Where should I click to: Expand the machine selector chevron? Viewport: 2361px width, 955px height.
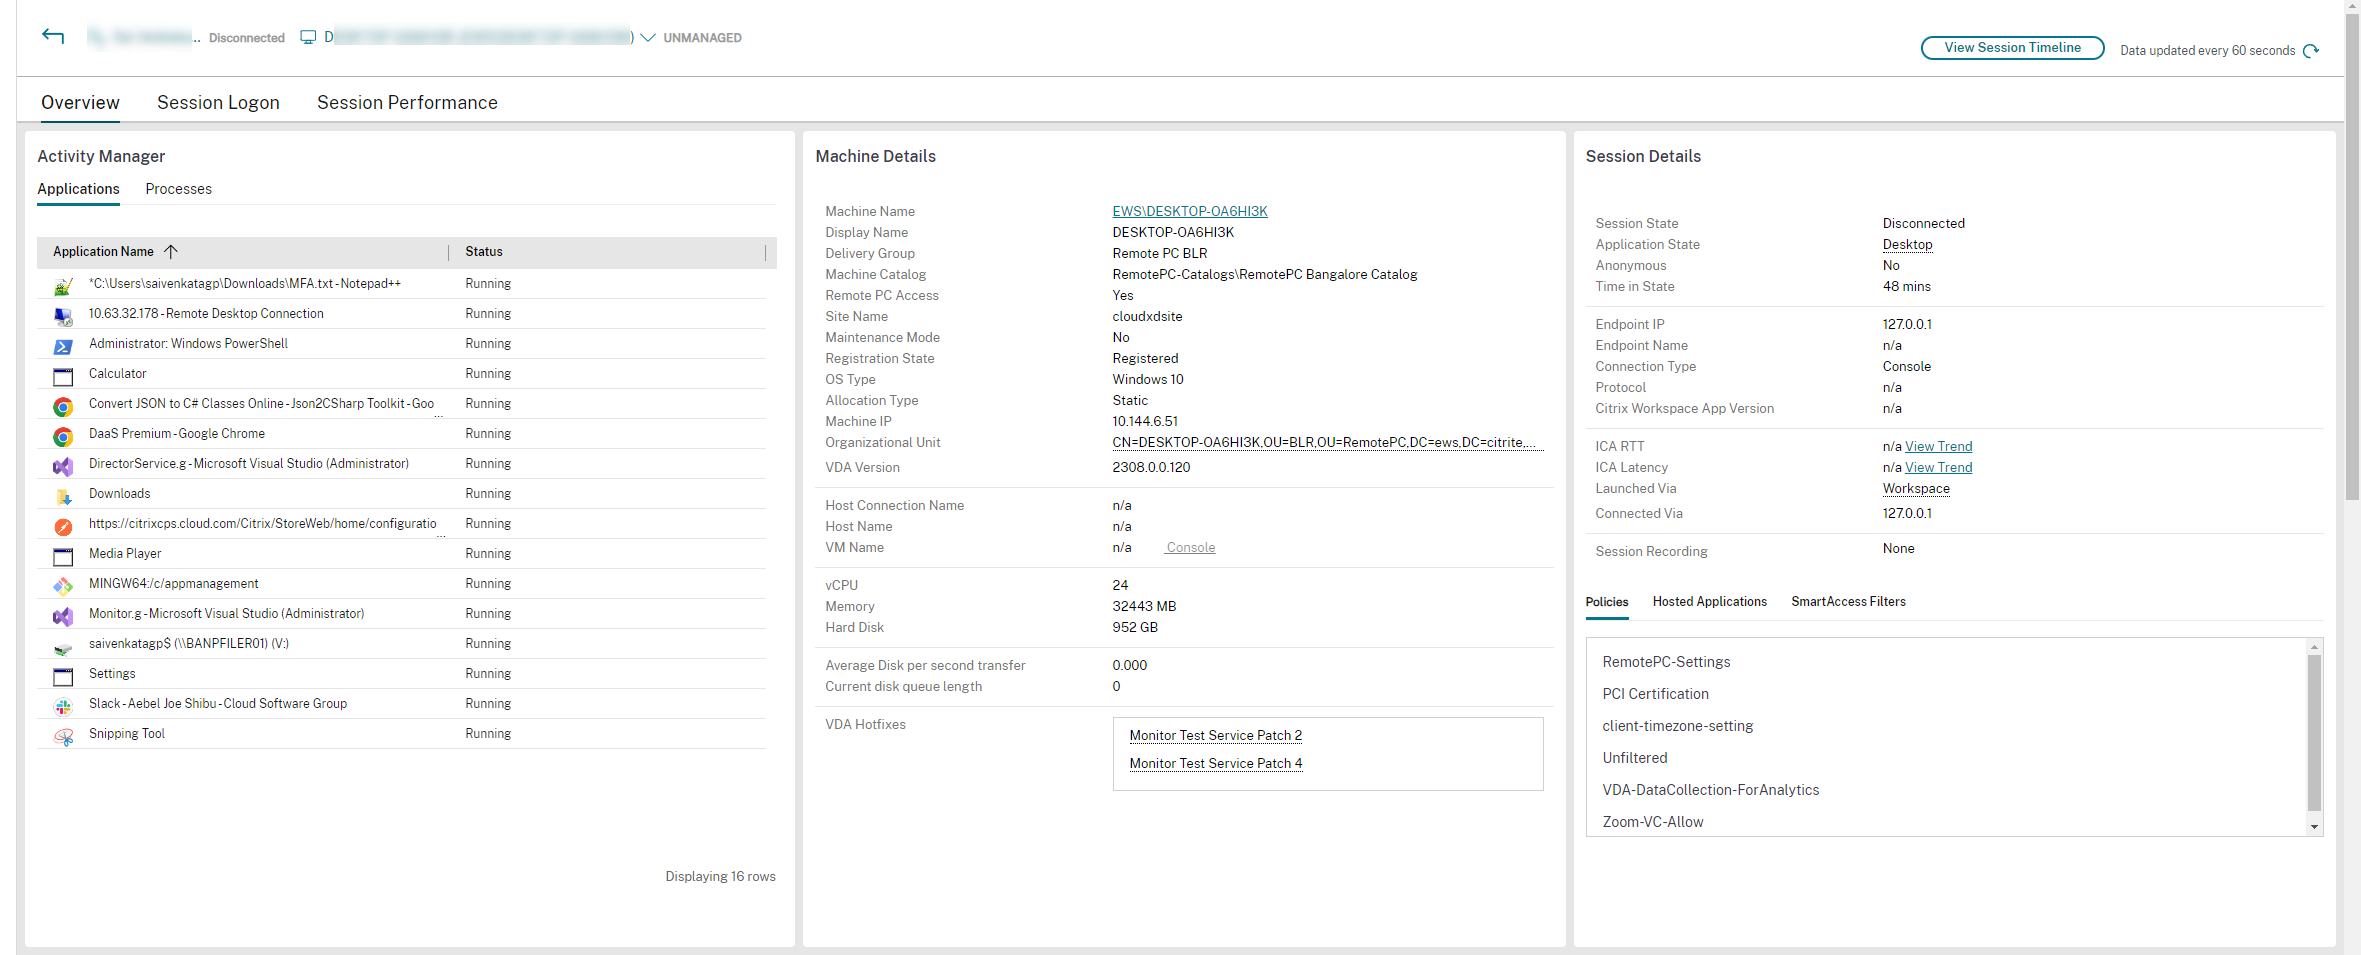tap(648, 38)
